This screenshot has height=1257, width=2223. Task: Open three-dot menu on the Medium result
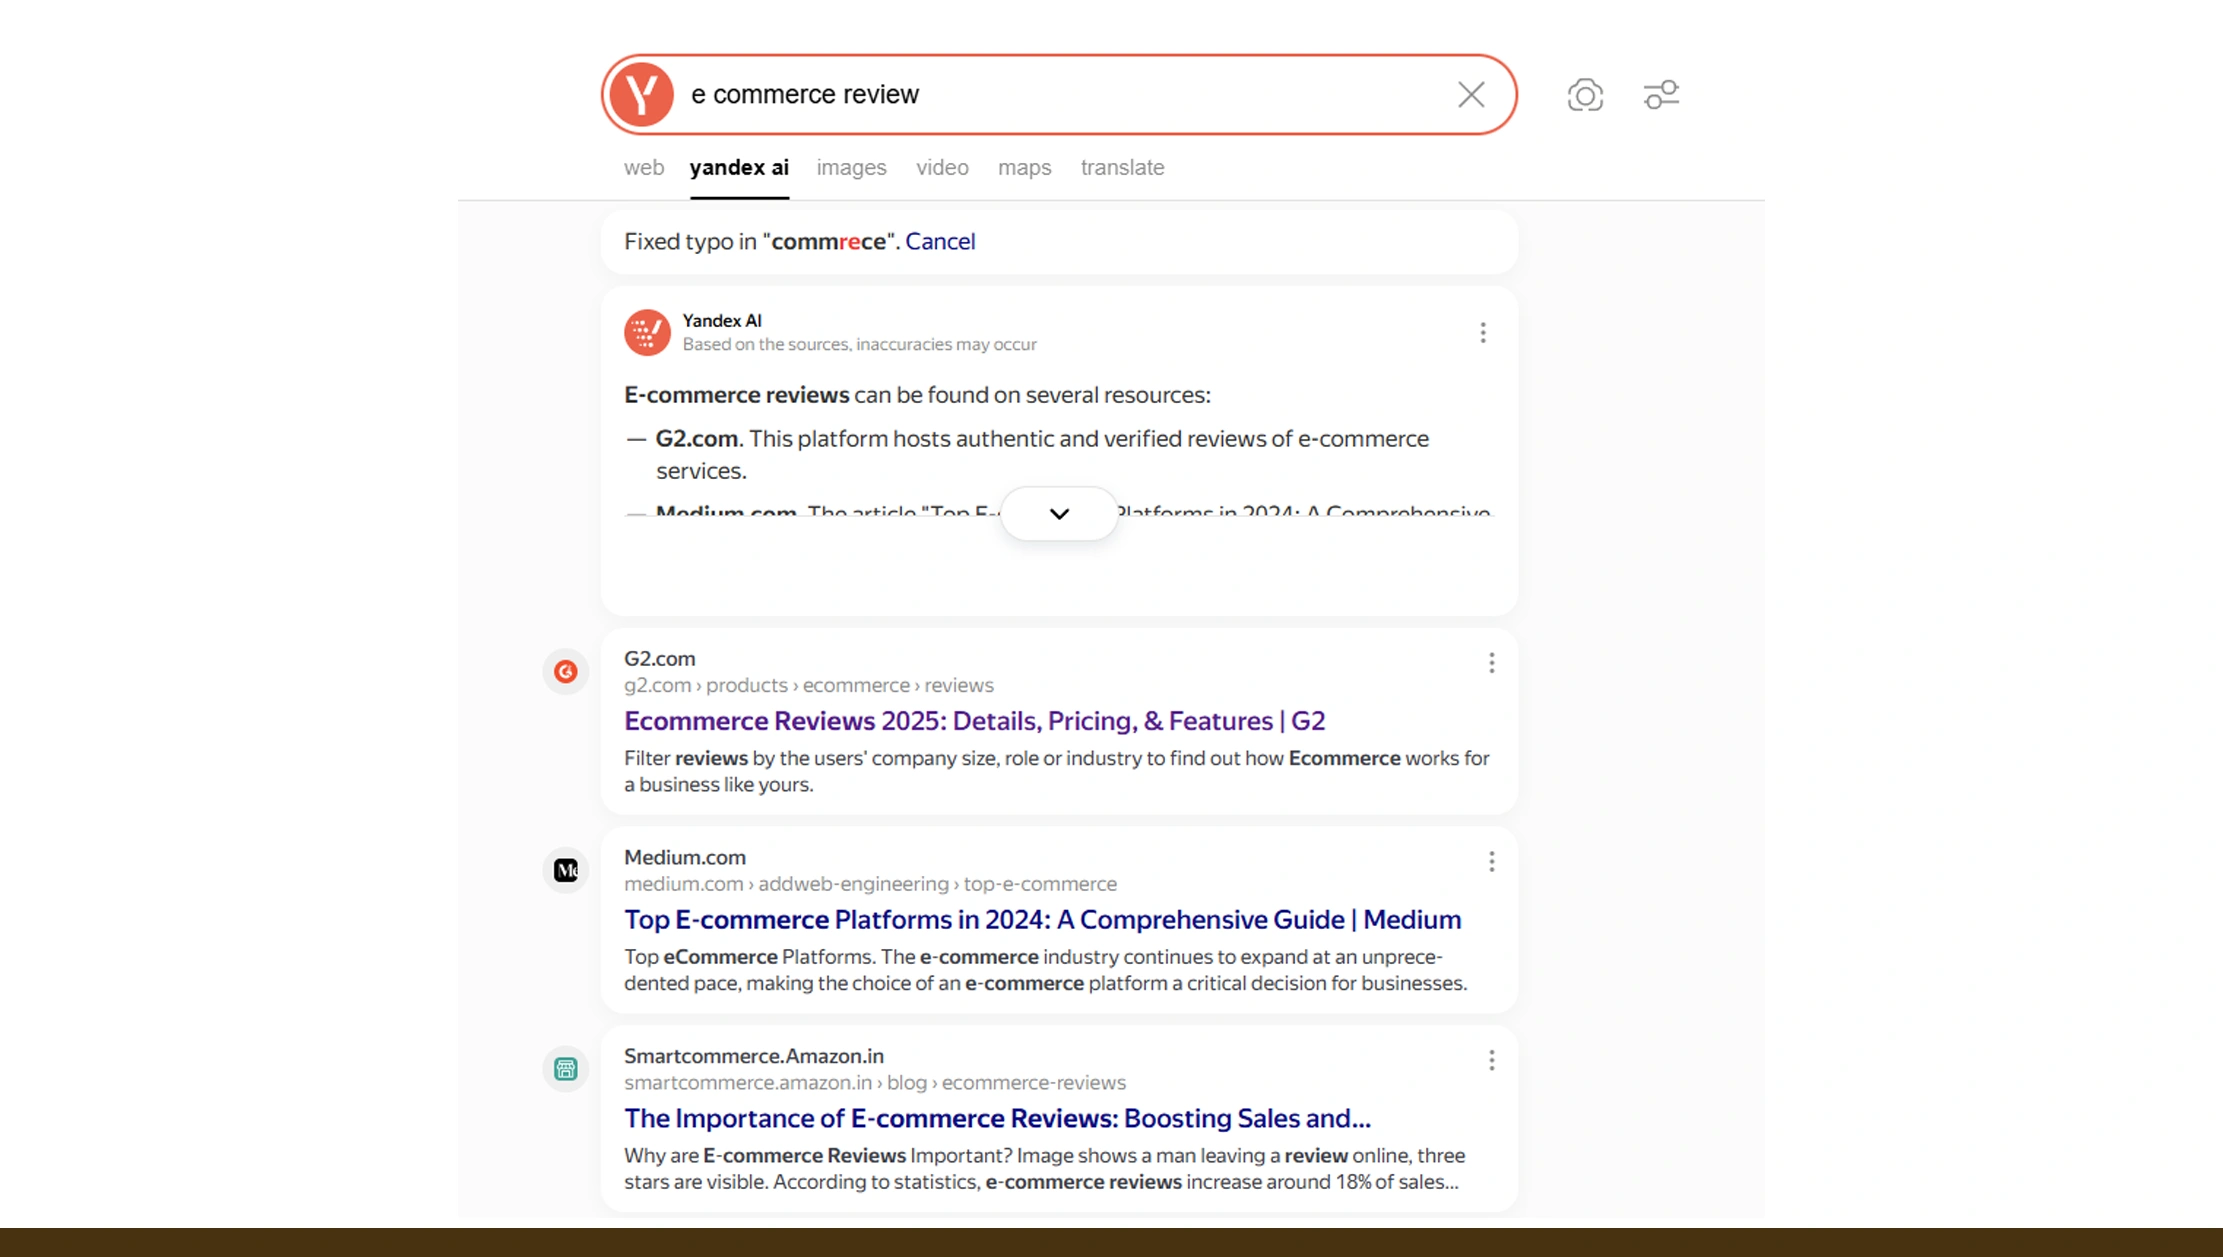click(1491, 861)
